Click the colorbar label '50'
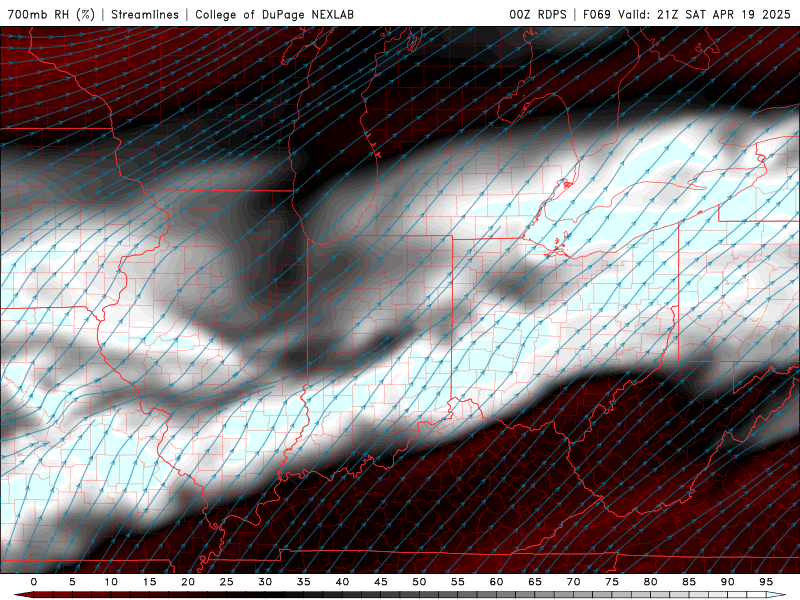 pyautogui.click(x=419, y=582)
